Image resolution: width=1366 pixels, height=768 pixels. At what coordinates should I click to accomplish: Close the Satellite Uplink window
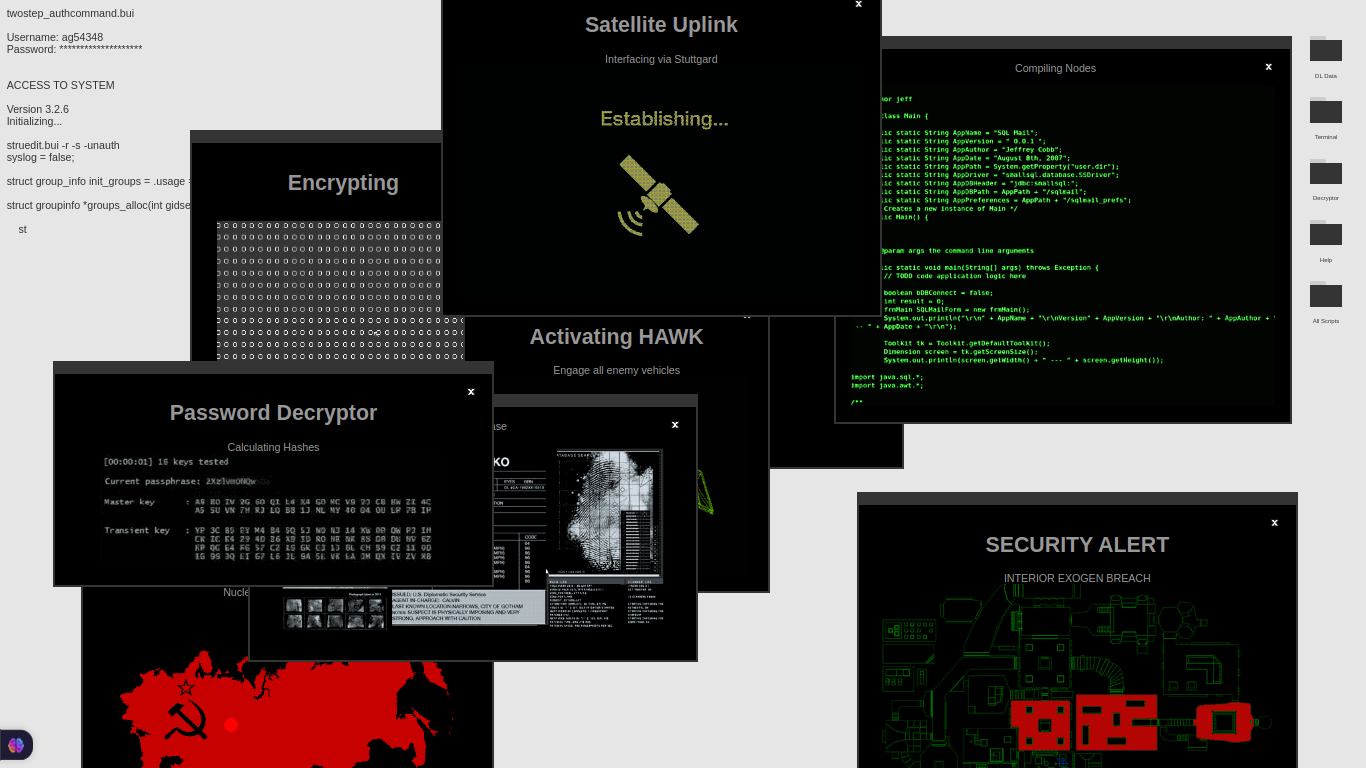coord(858,4)
